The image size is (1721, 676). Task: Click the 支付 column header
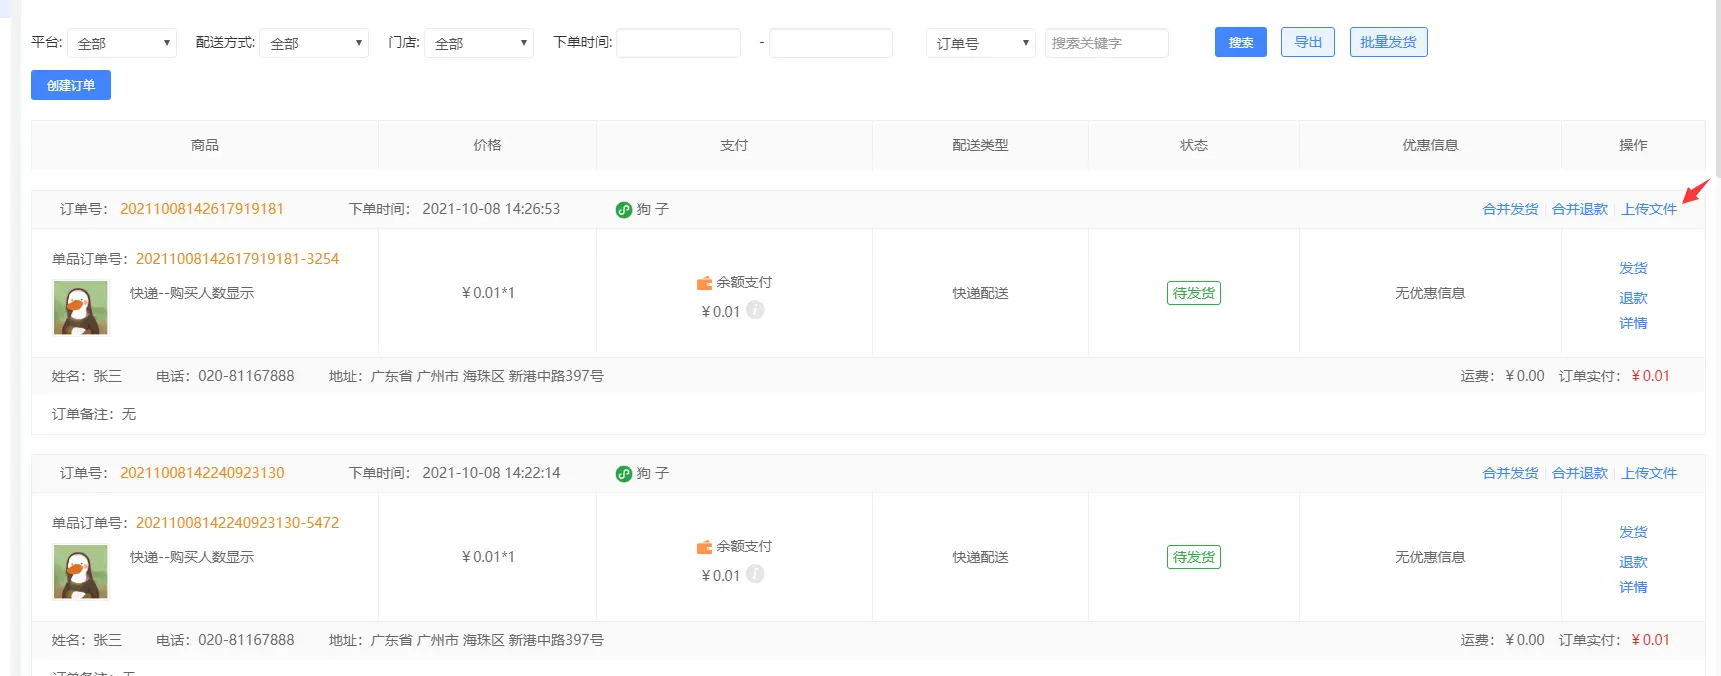pyautogui.click(x=734, y=145)
